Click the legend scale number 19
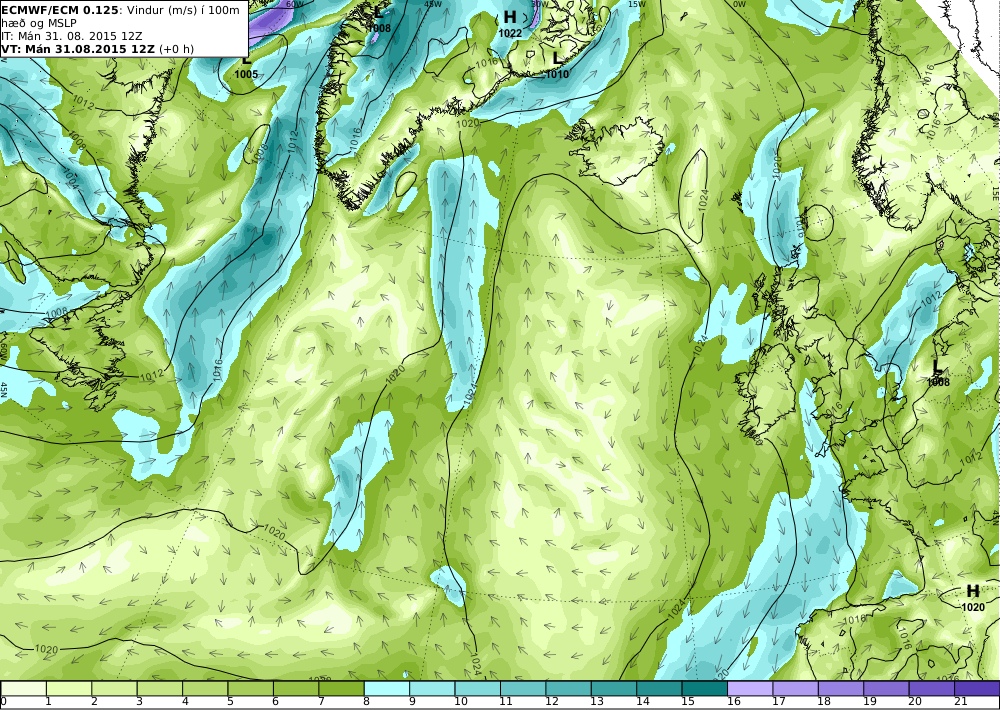 click(x=870, y=702)
